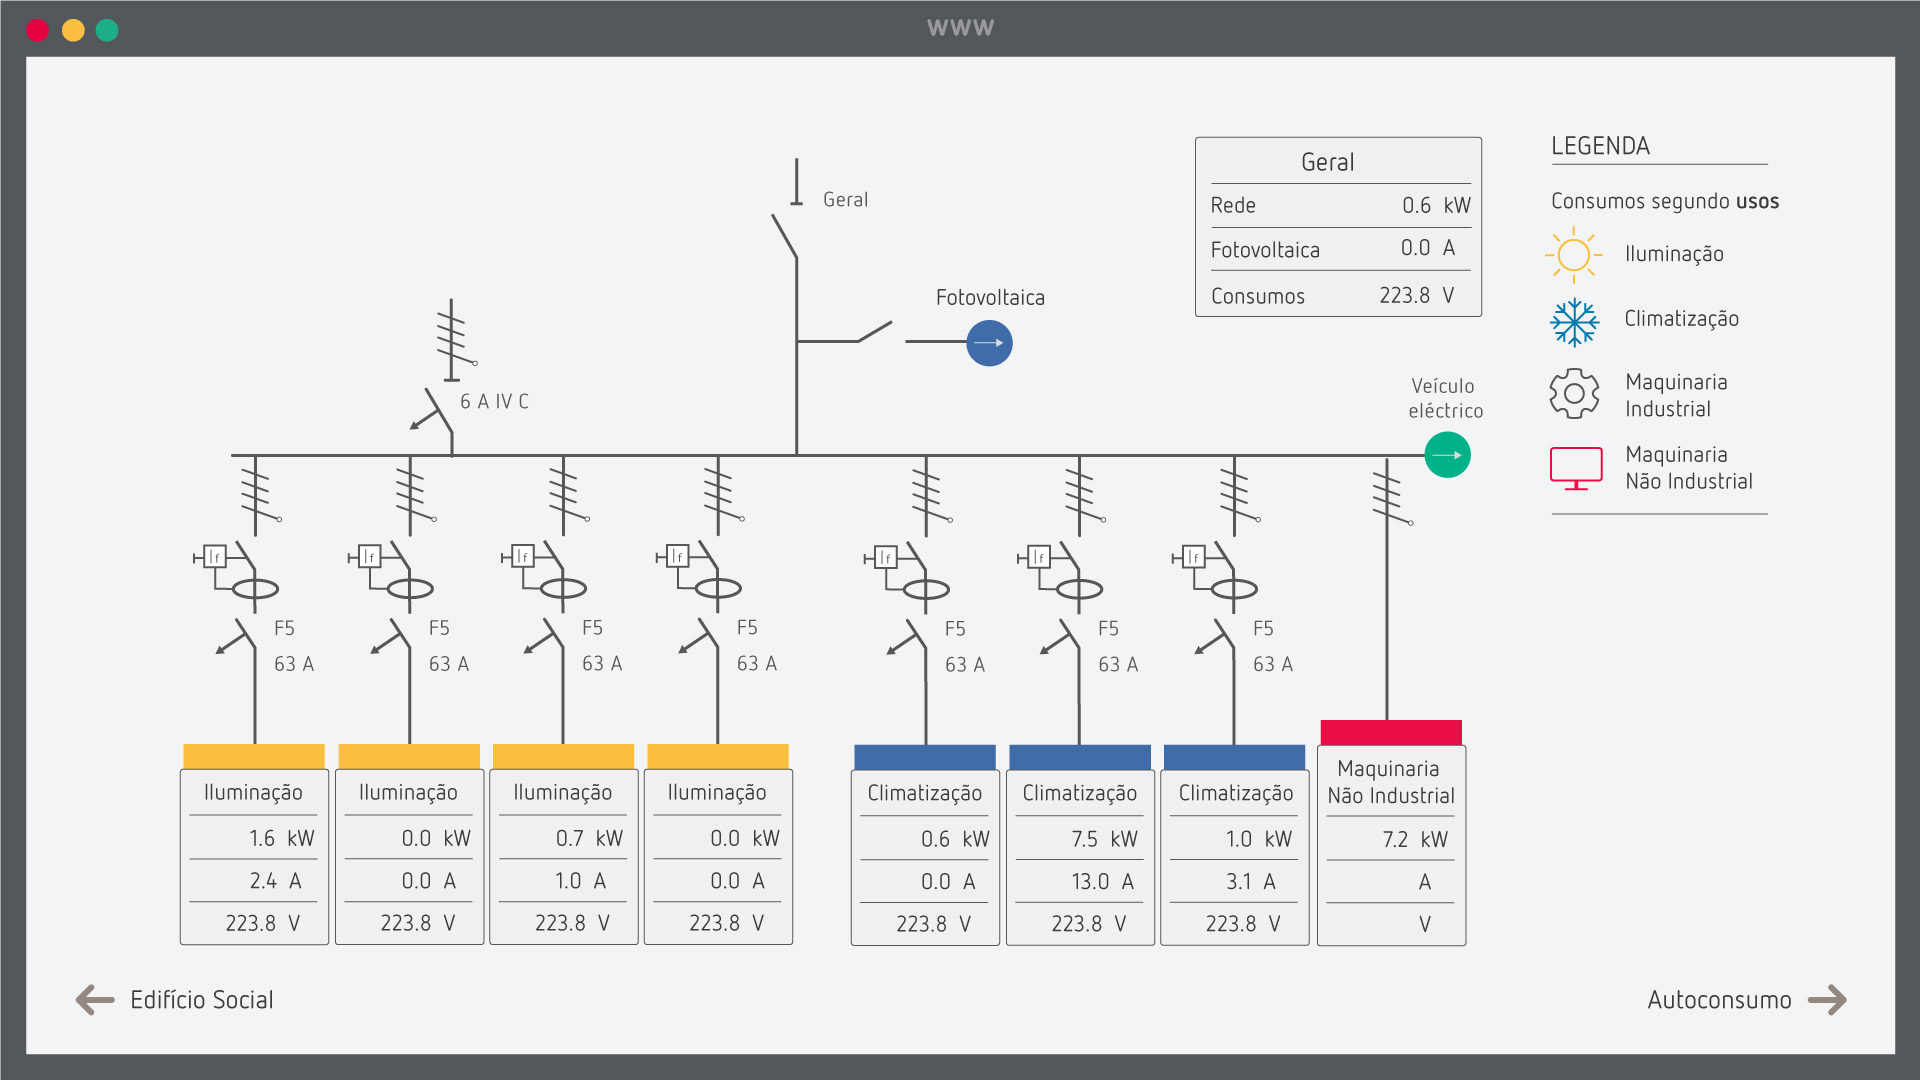Image resolution: width=1920 pixels, height=1080 pixels.
Task: Click the Maquinaria Industrial gear icon
Action: click(1574, 394)
